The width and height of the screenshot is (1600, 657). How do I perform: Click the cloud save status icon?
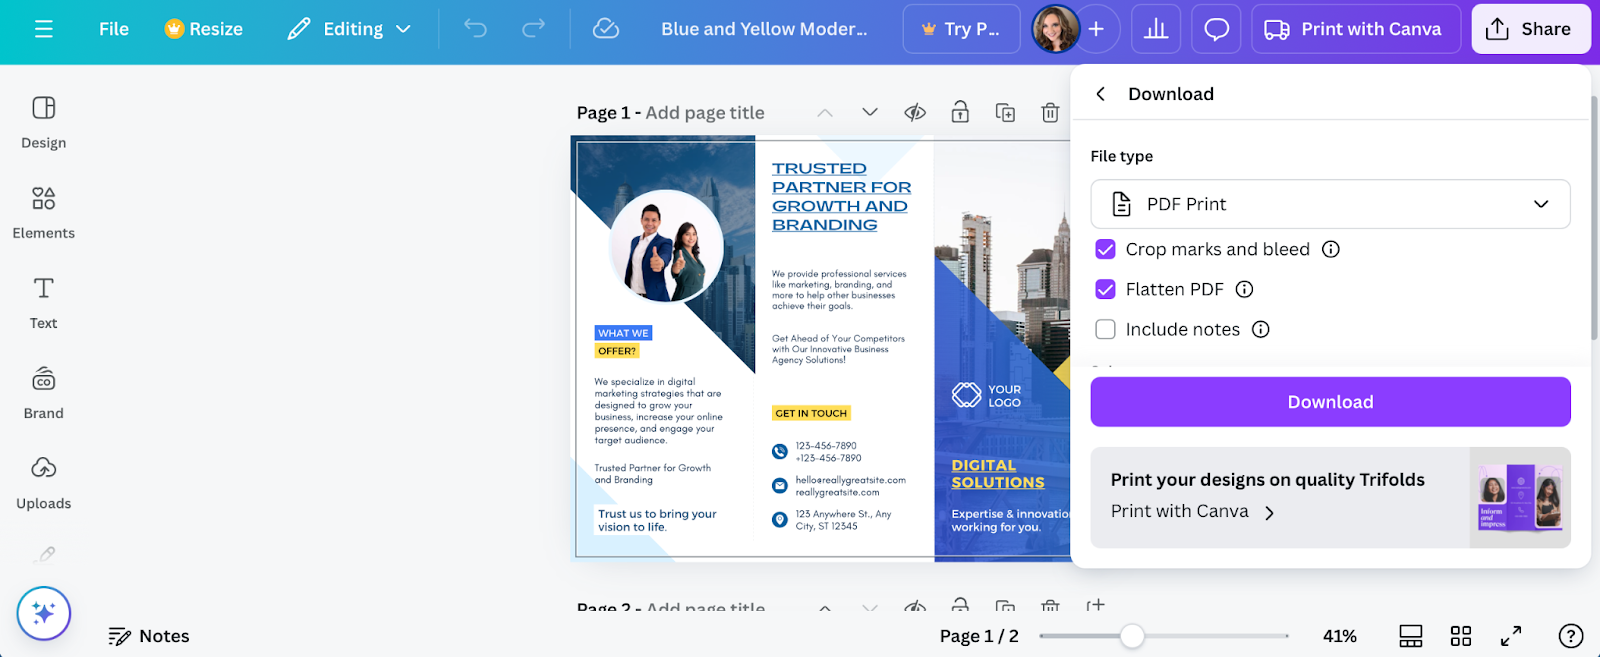pos(606,29)
